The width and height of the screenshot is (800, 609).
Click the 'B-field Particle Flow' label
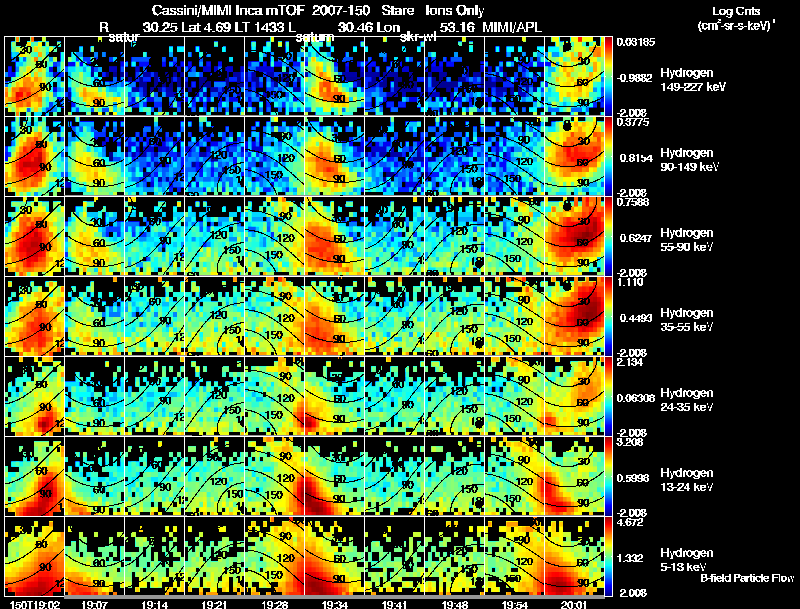[747, 578]
